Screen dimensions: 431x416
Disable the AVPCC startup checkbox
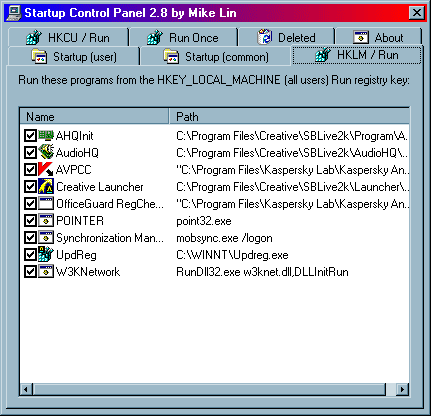tap(30, 169)
